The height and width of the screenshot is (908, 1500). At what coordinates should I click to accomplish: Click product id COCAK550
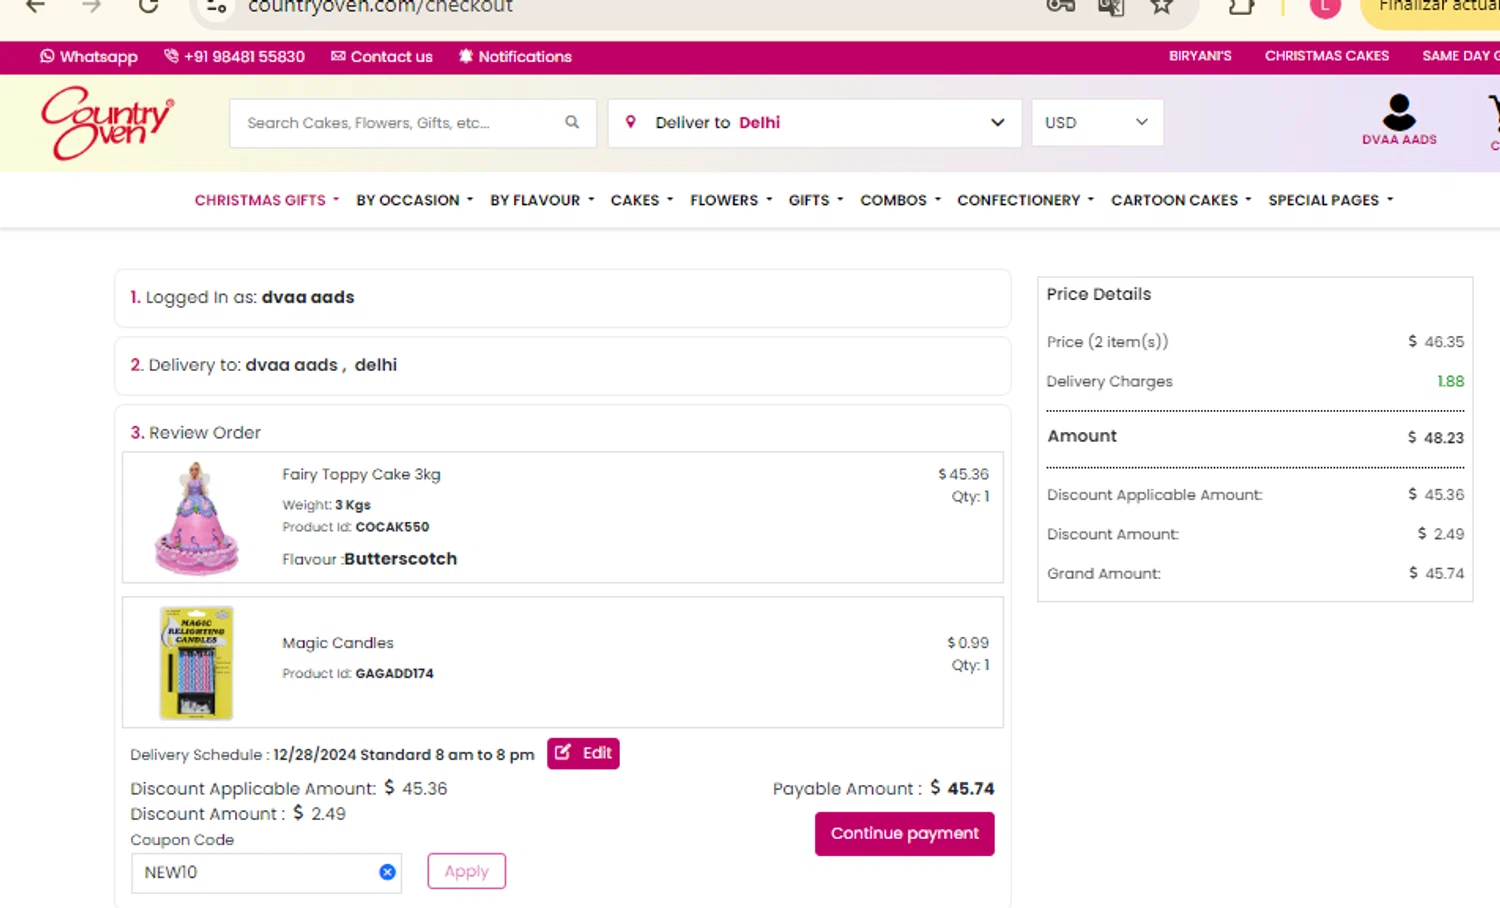pyautogui.click(x=392, y=527)
